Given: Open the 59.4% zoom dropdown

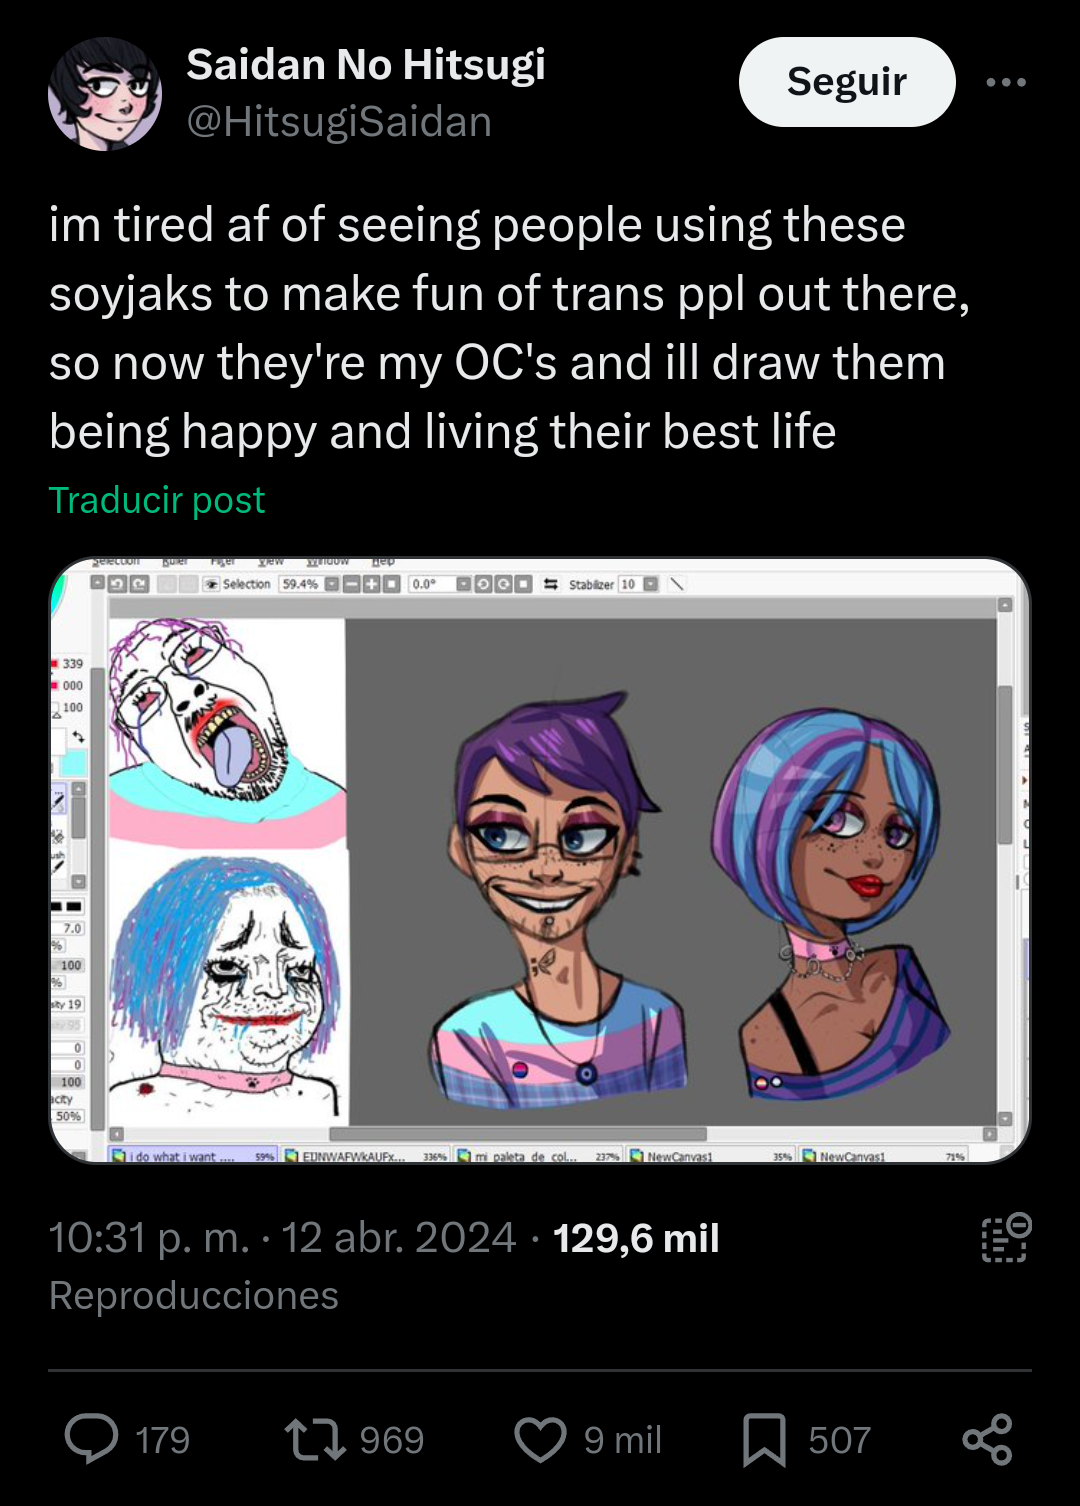Looking at the screenshot, I should pyautogui.click(x=333, y=584).
